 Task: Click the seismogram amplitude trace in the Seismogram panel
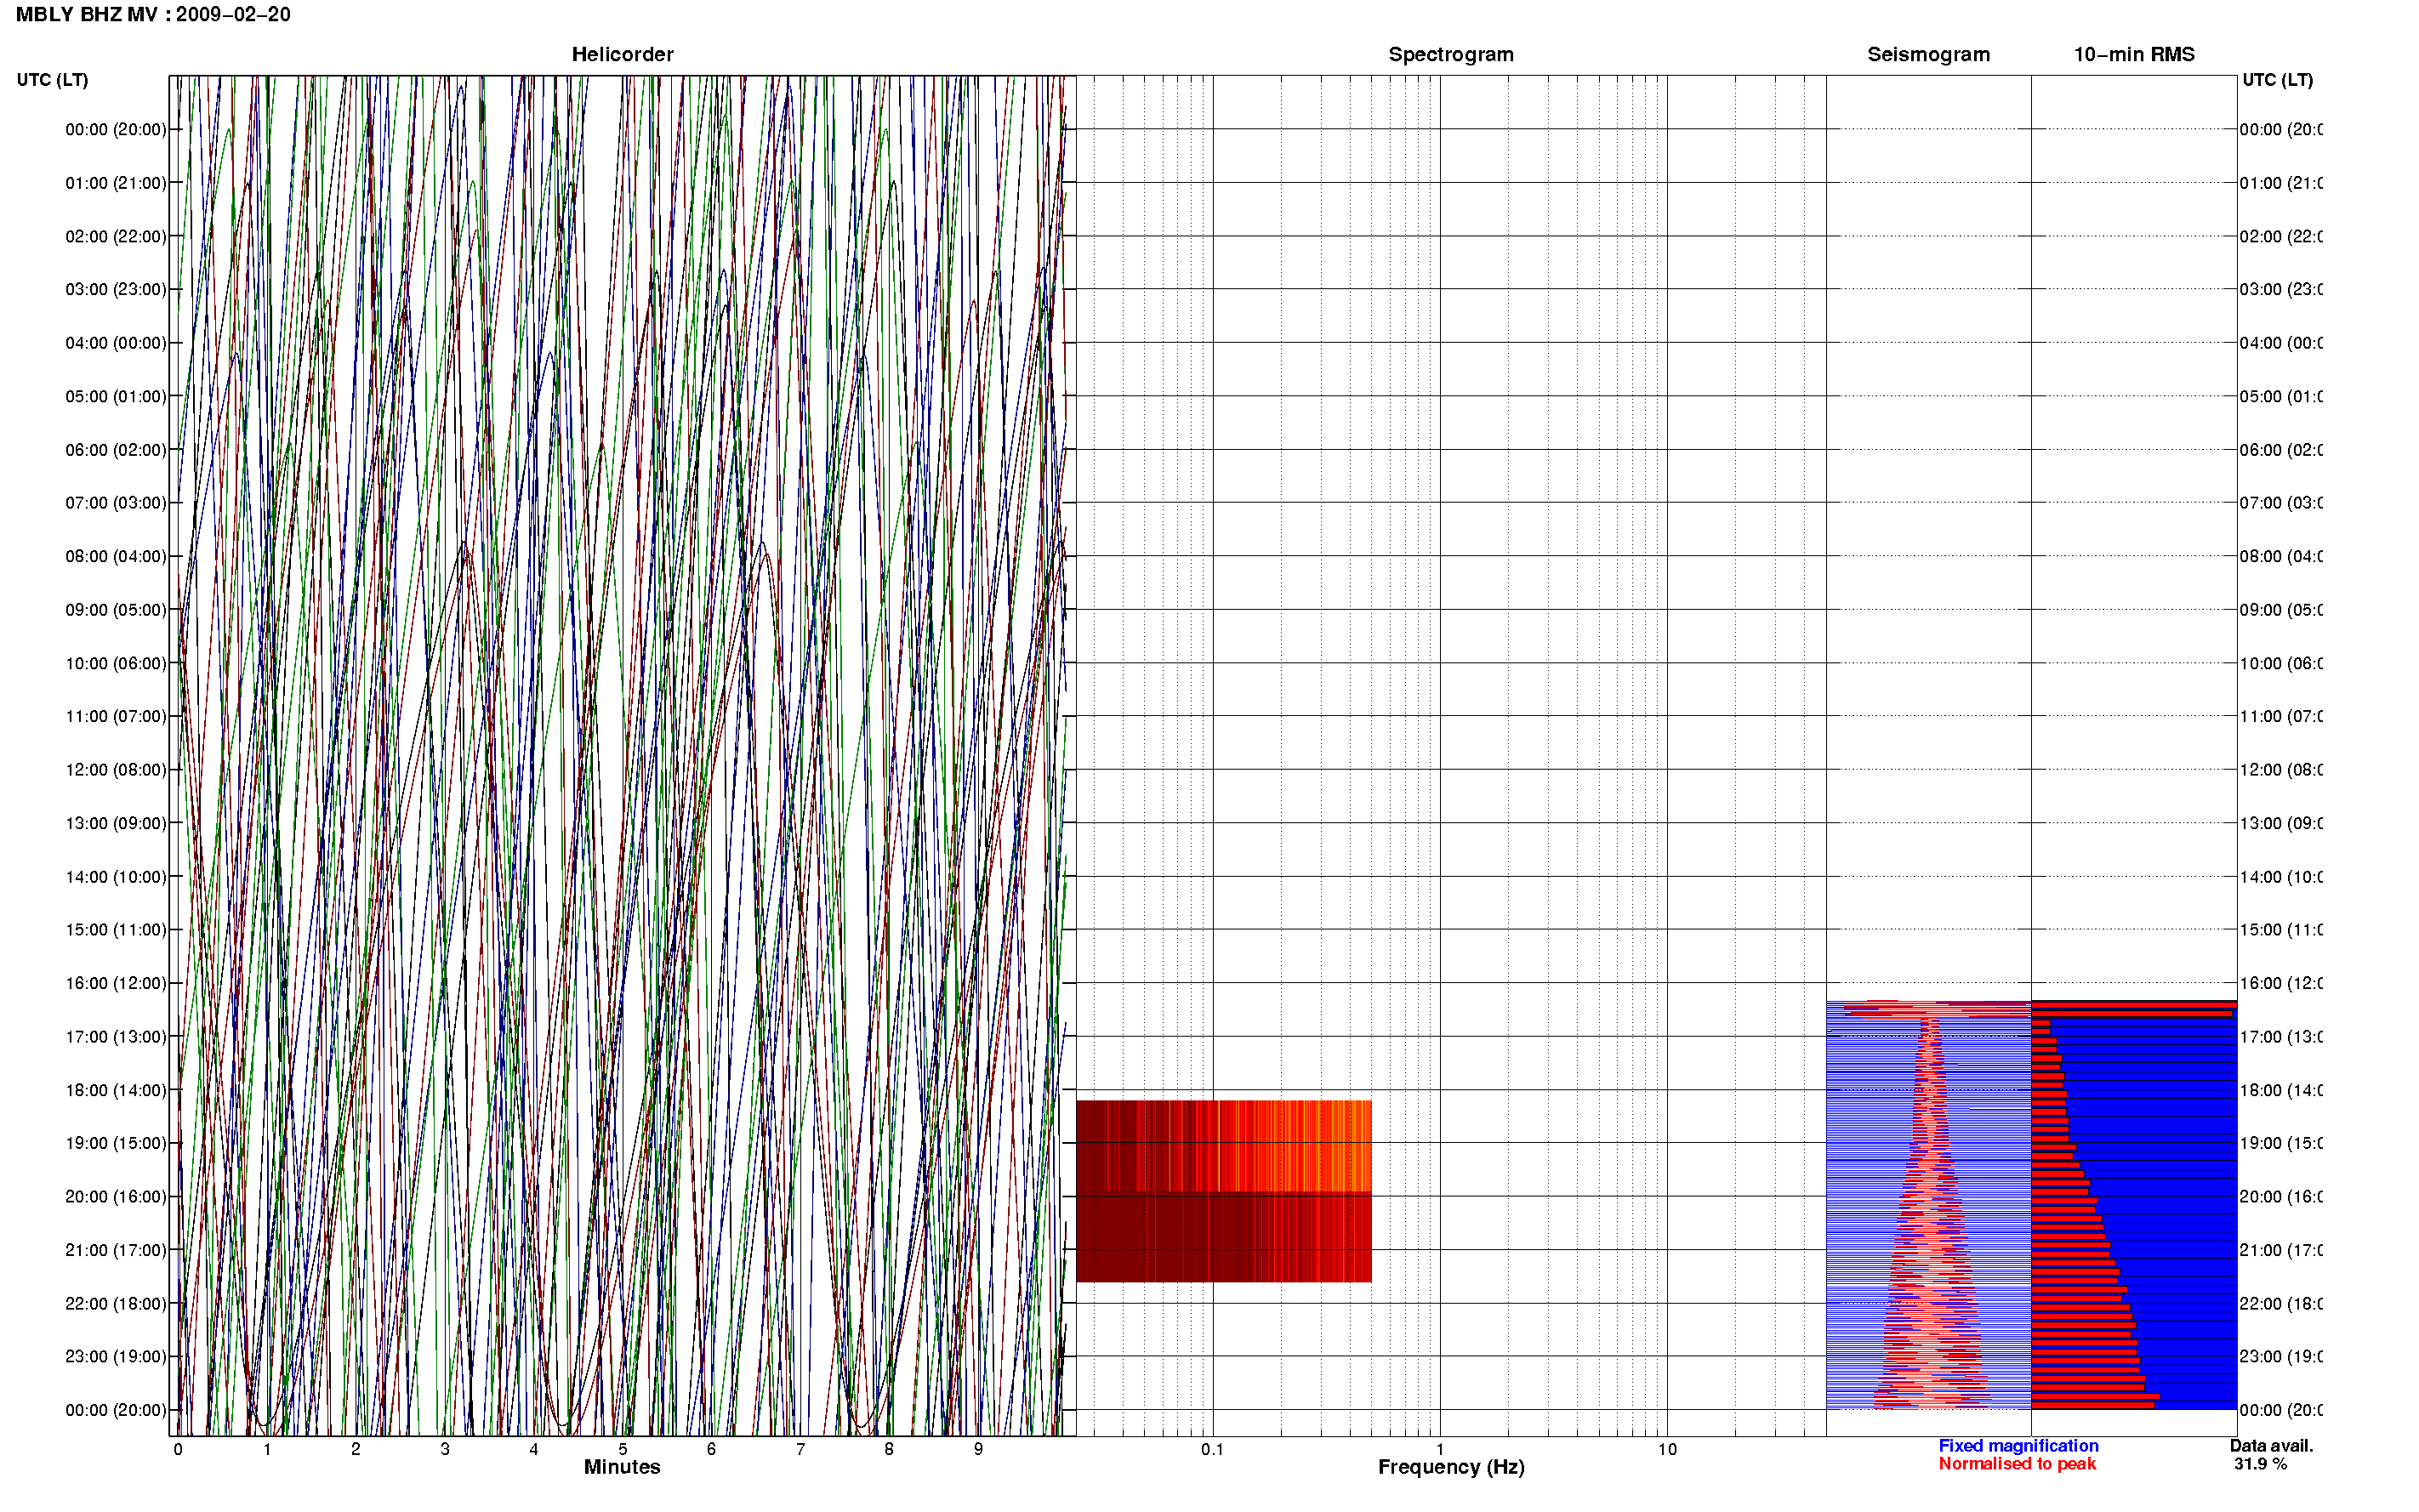[x=1928, y=1205]
